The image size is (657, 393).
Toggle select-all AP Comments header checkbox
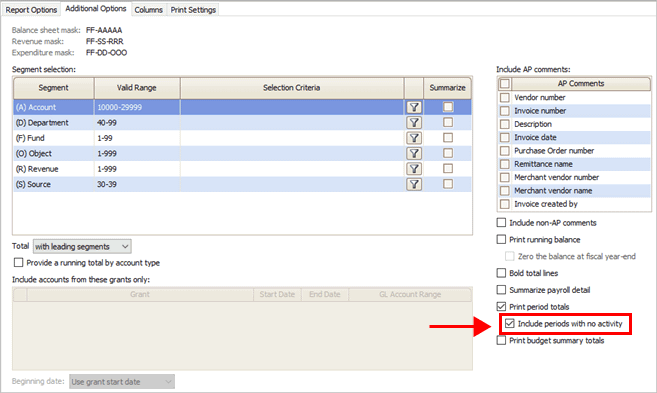505,83
